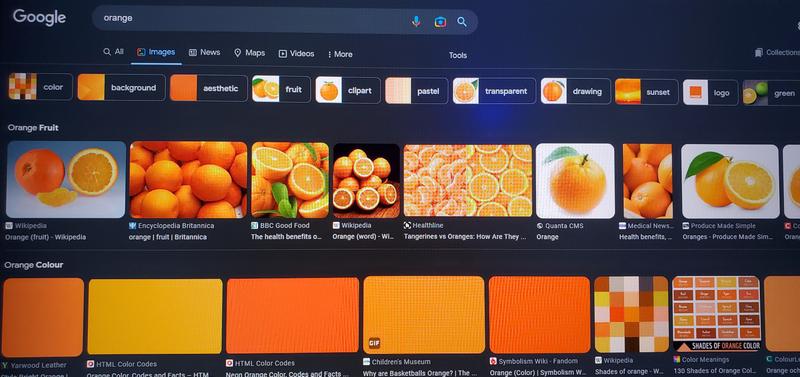Open Wikipedia orange and half-slice image

(x=66, y=180)
